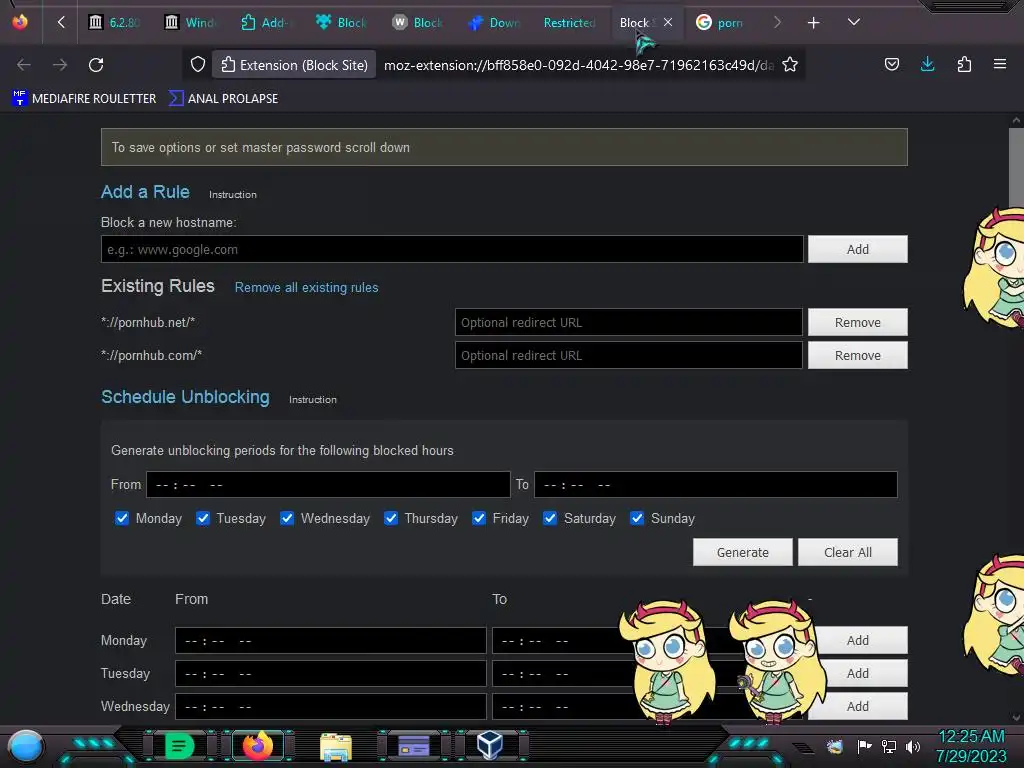The image size is (1024, 768).
Task: Open a new tab with plus
Action: click(813, 23)
